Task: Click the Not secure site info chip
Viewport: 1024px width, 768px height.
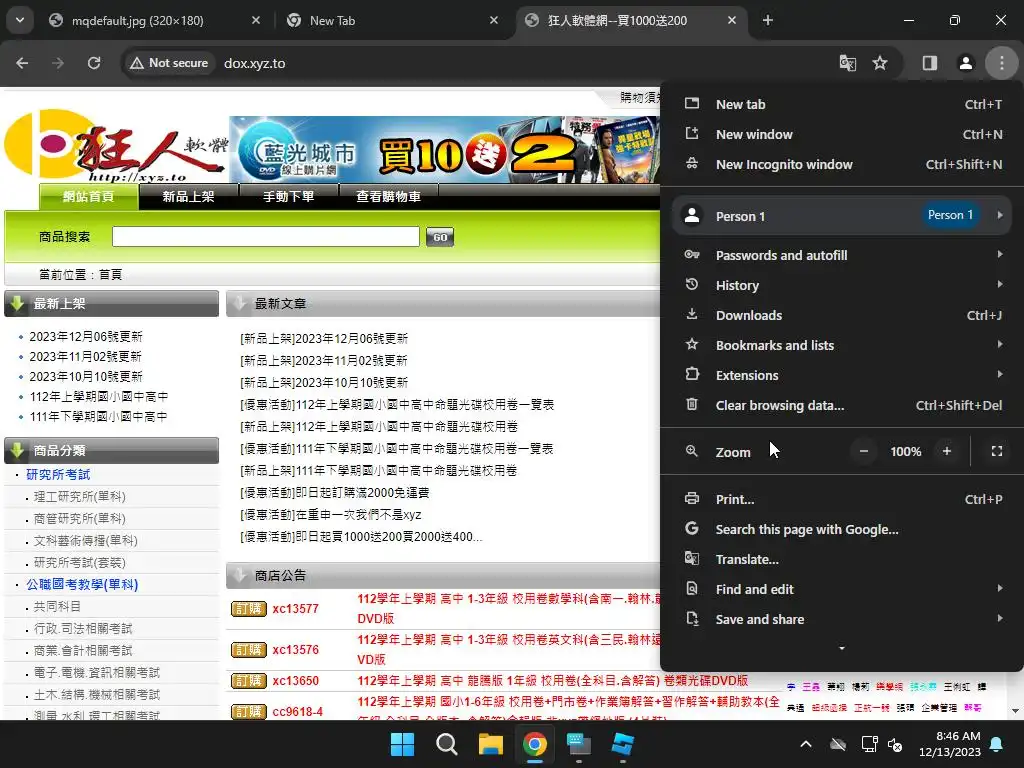Action: coord(170,63)
